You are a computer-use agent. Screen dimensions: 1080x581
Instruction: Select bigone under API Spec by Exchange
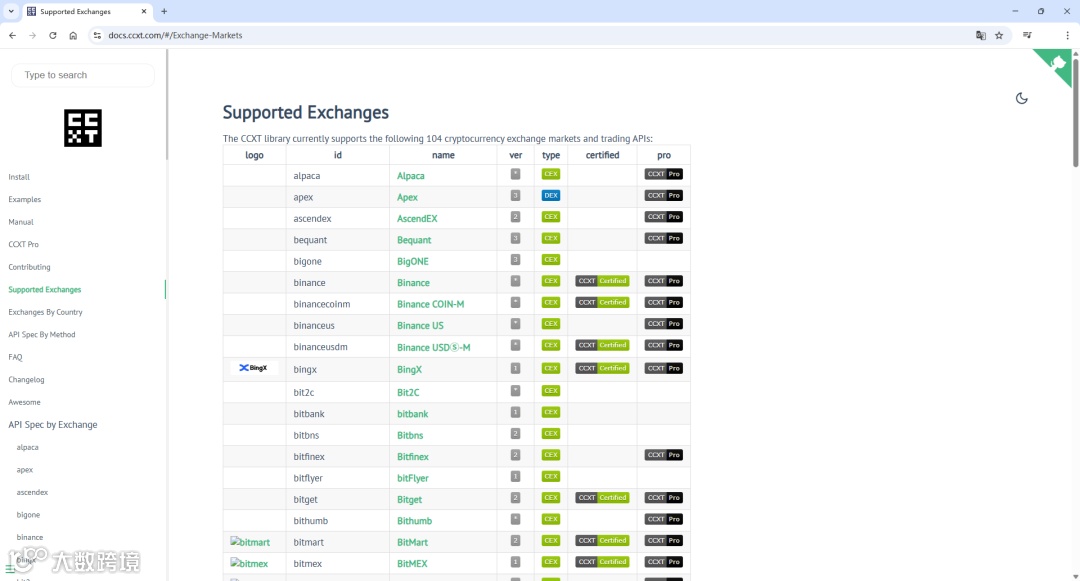pos(28,515)
